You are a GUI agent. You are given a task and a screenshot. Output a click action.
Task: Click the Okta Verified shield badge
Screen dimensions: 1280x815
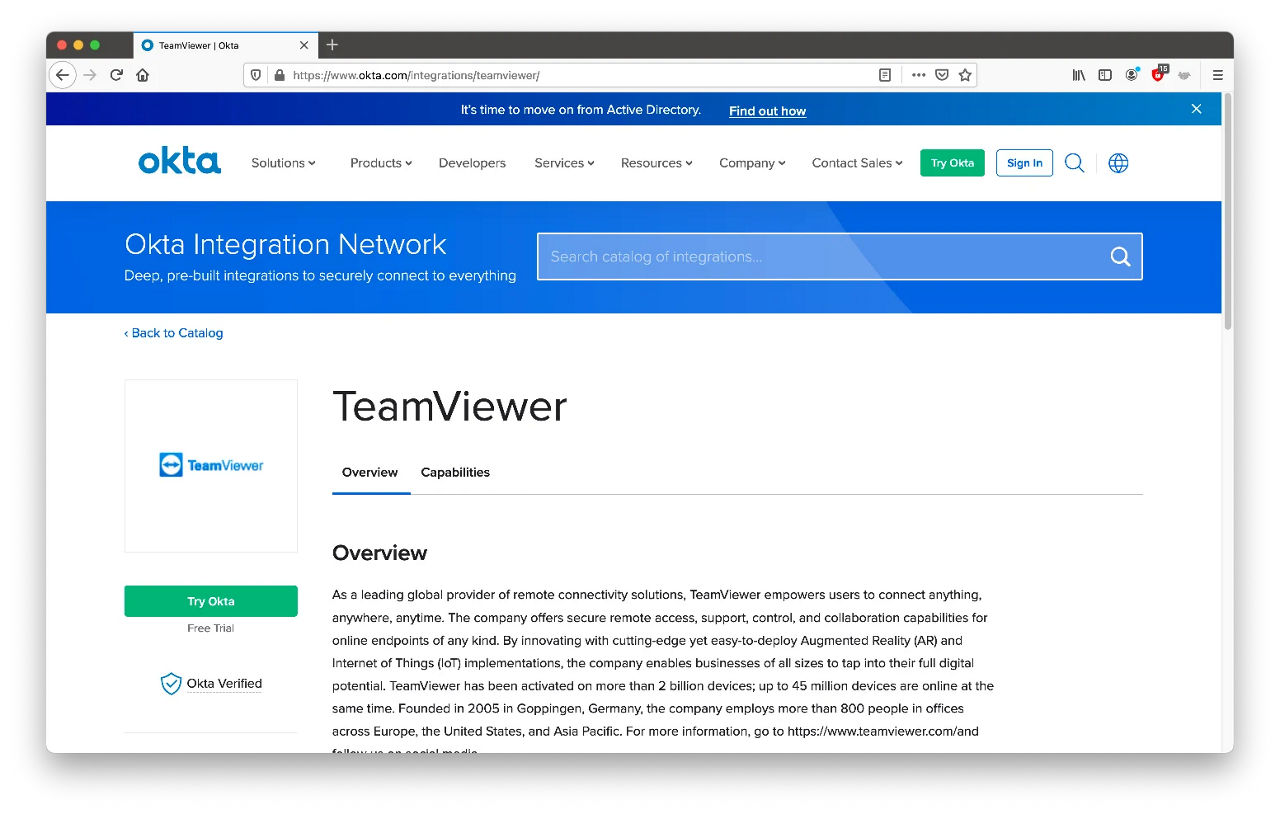click(171, 684)
